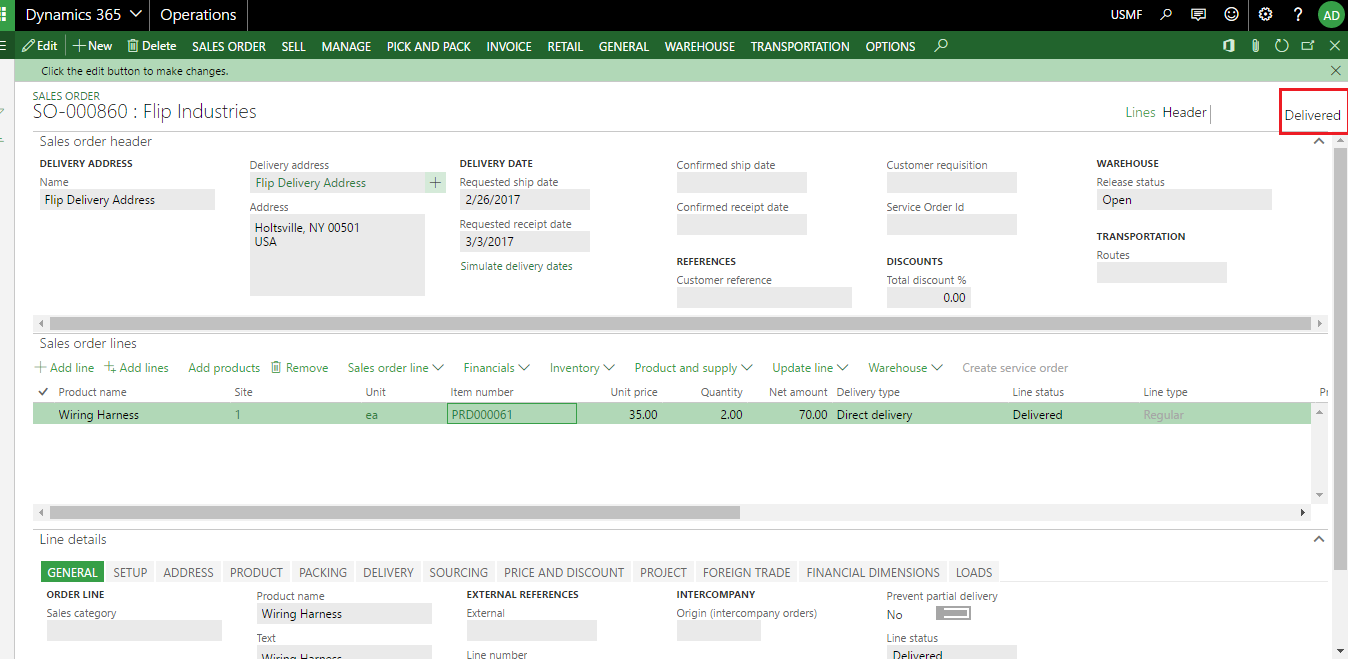Click the paperclip attachments icon
The height and width of the screenshot is (659, 1348).
click(1255, 46)
